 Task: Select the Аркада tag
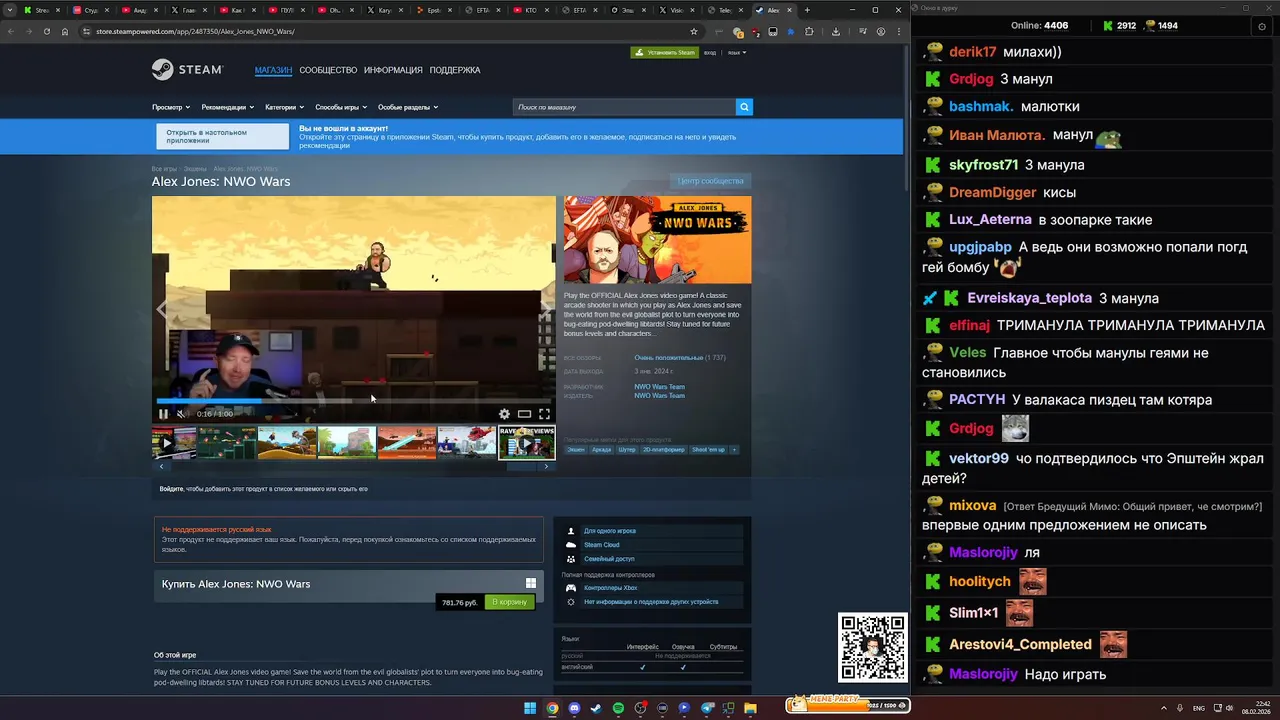601,450
